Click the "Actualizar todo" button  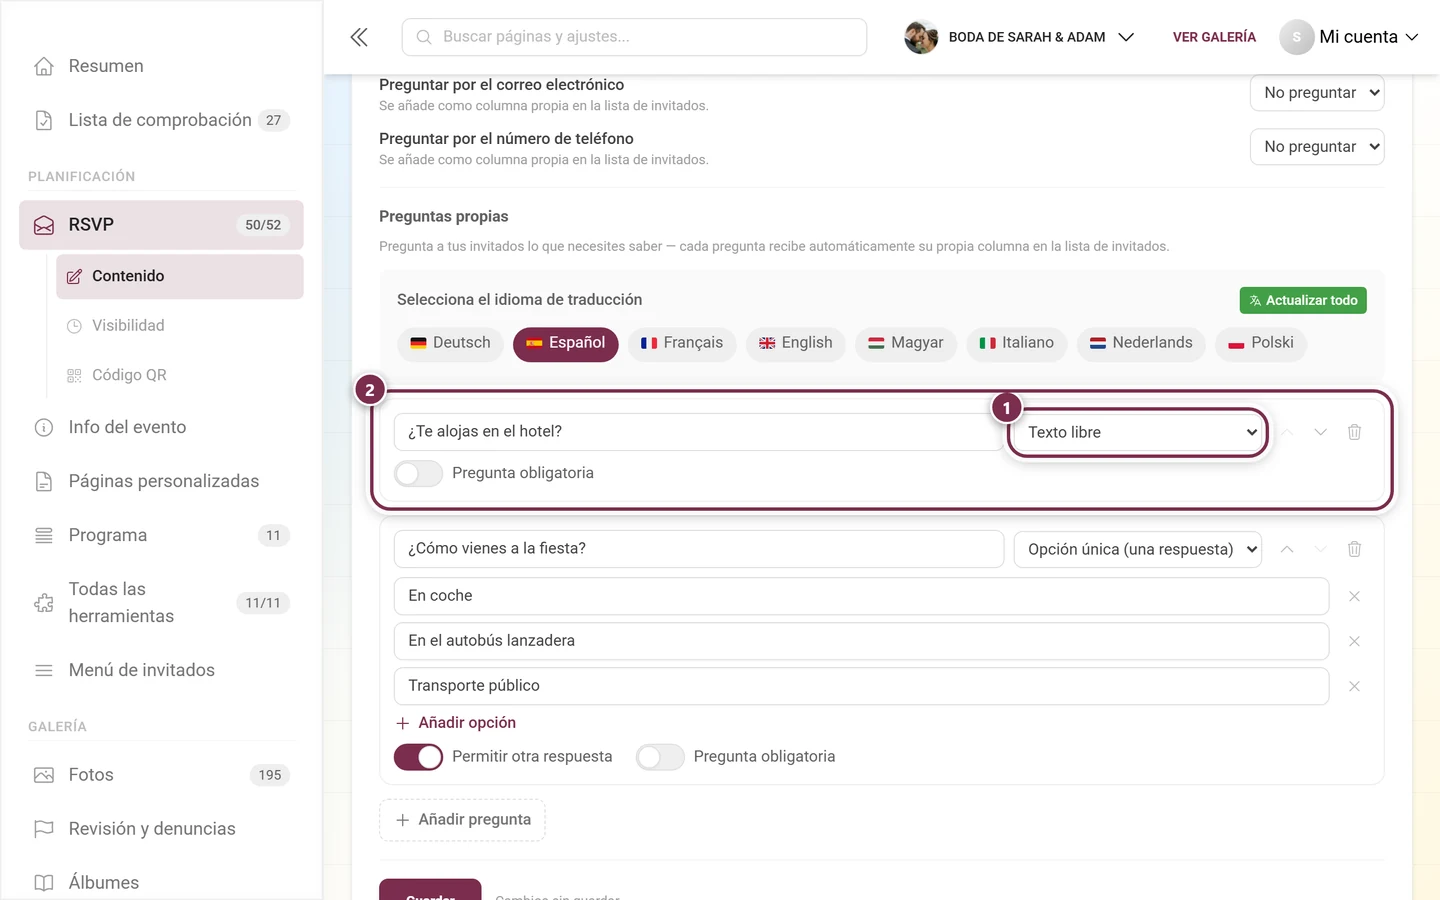pyautogui.click(x=1303, y=300)
